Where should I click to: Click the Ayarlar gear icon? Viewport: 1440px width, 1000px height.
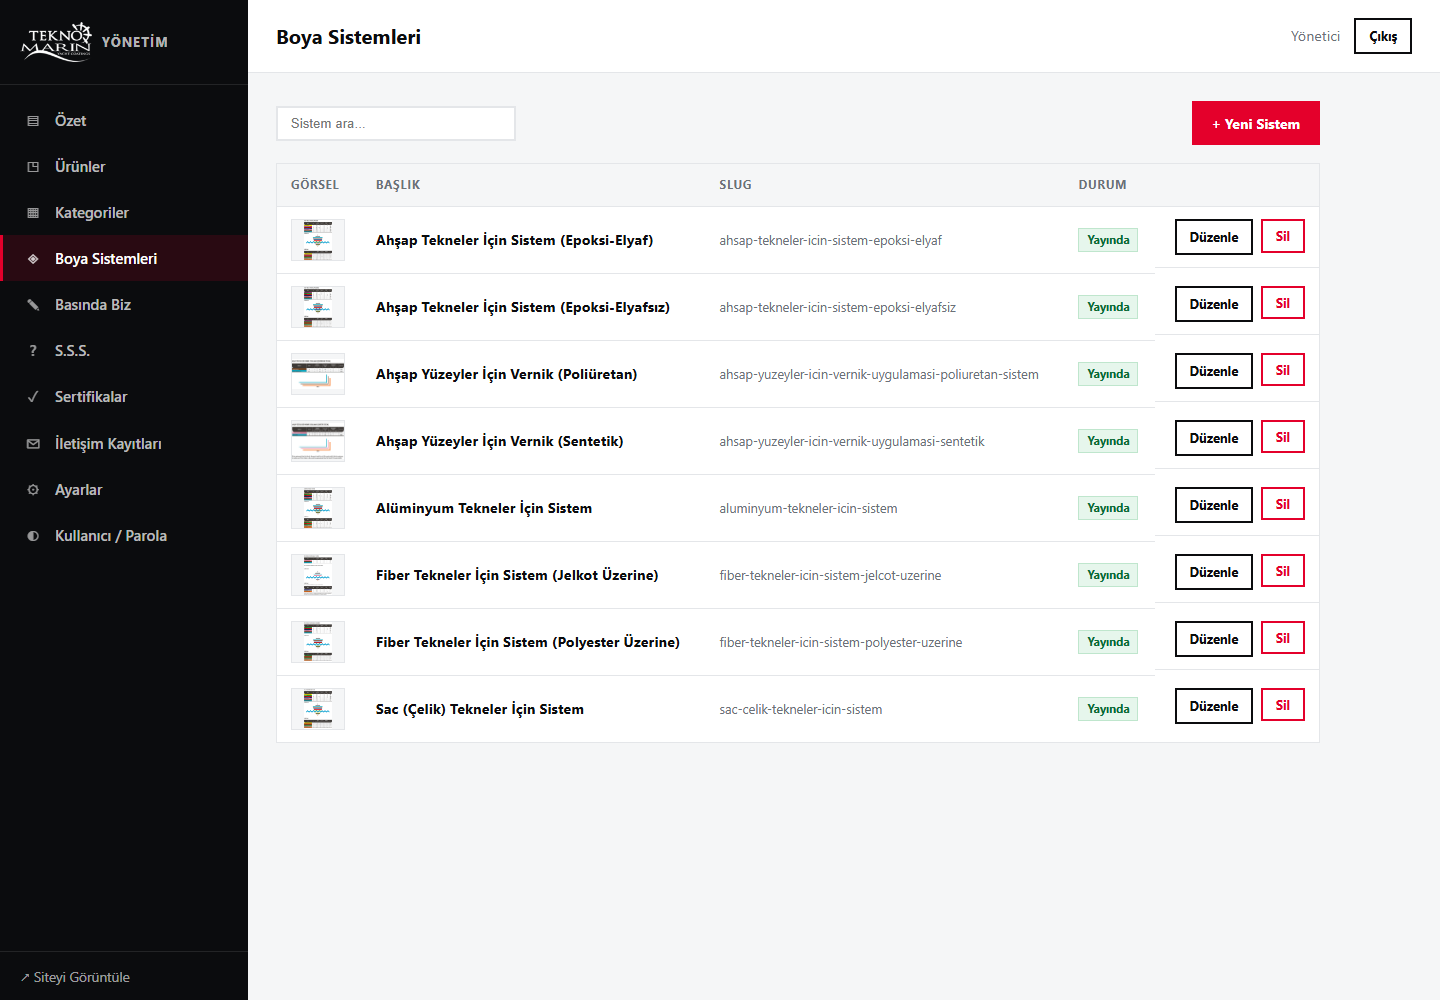coord(33,490)
